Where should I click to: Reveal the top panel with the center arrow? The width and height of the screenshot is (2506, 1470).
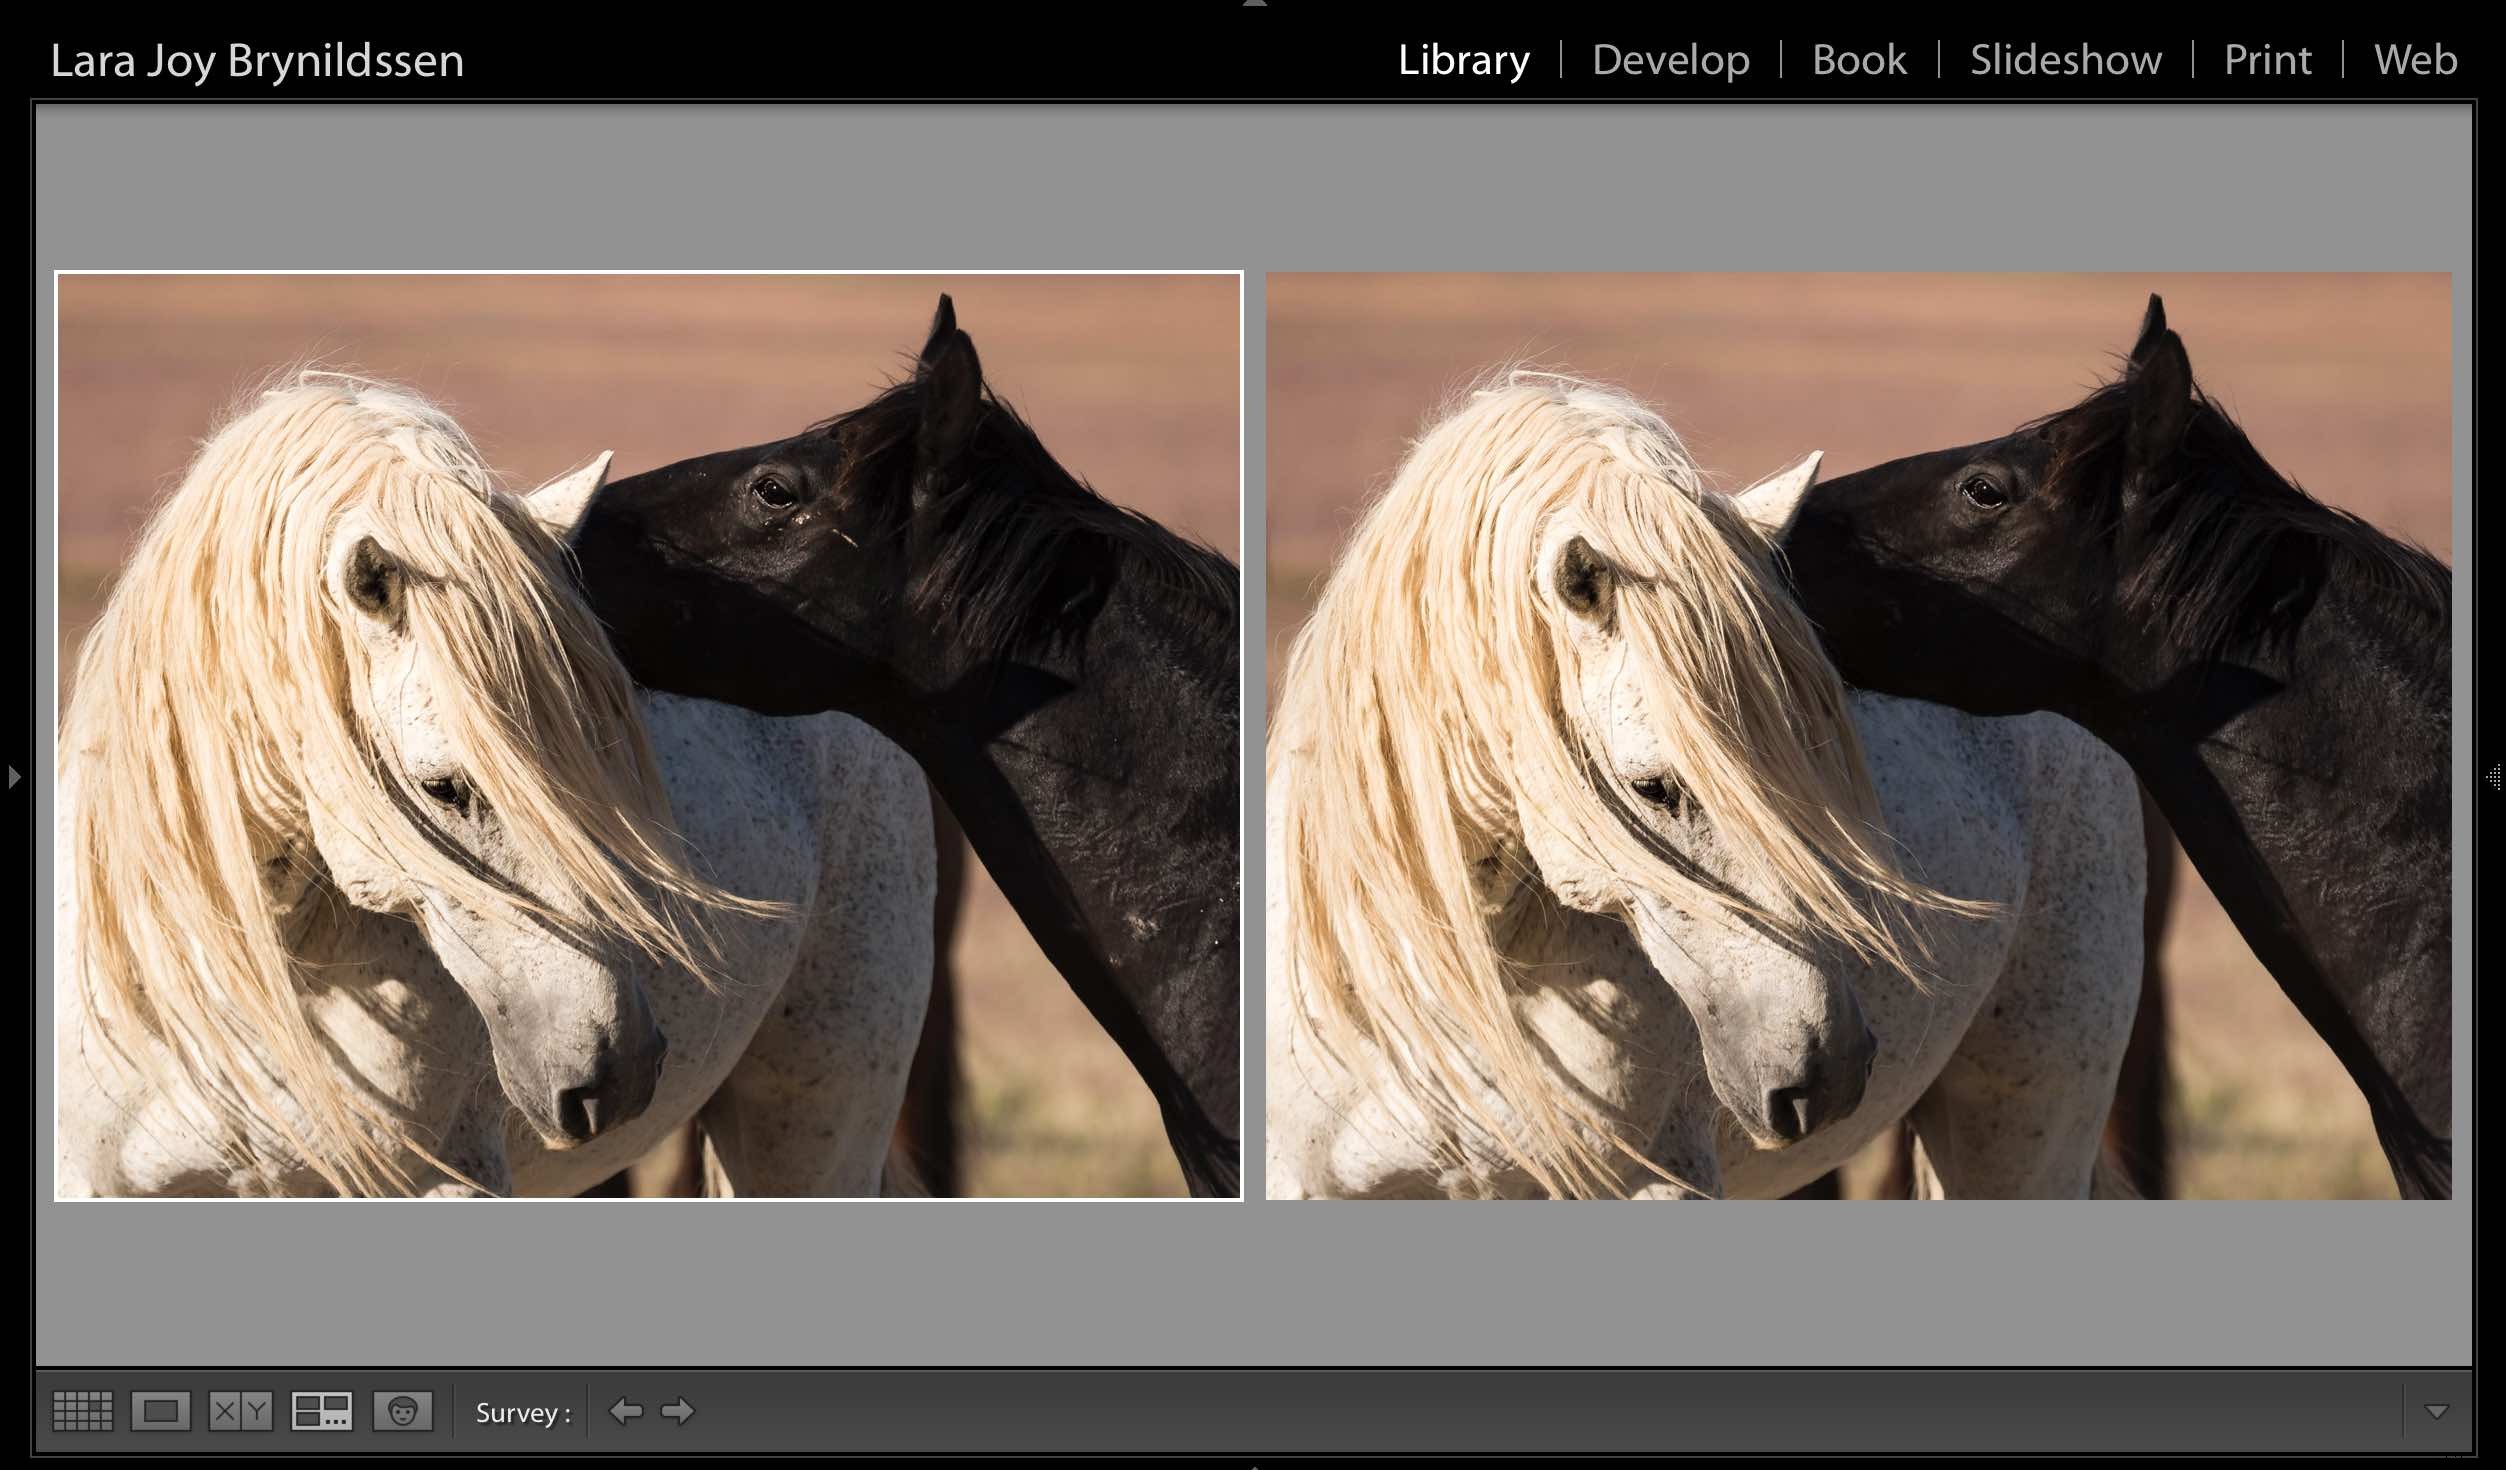coord(1253,6)
